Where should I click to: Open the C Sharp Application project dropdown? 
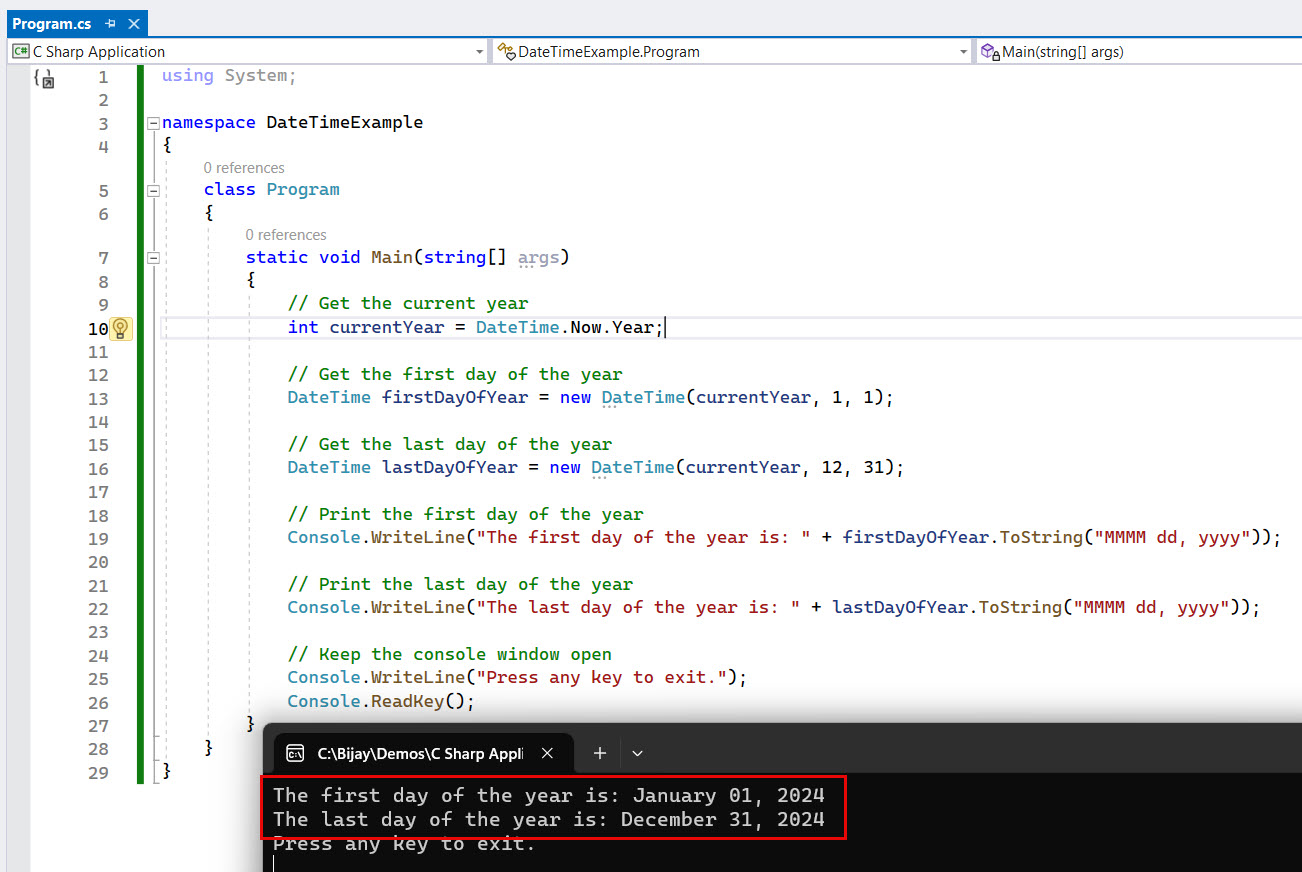pos(479,51)
